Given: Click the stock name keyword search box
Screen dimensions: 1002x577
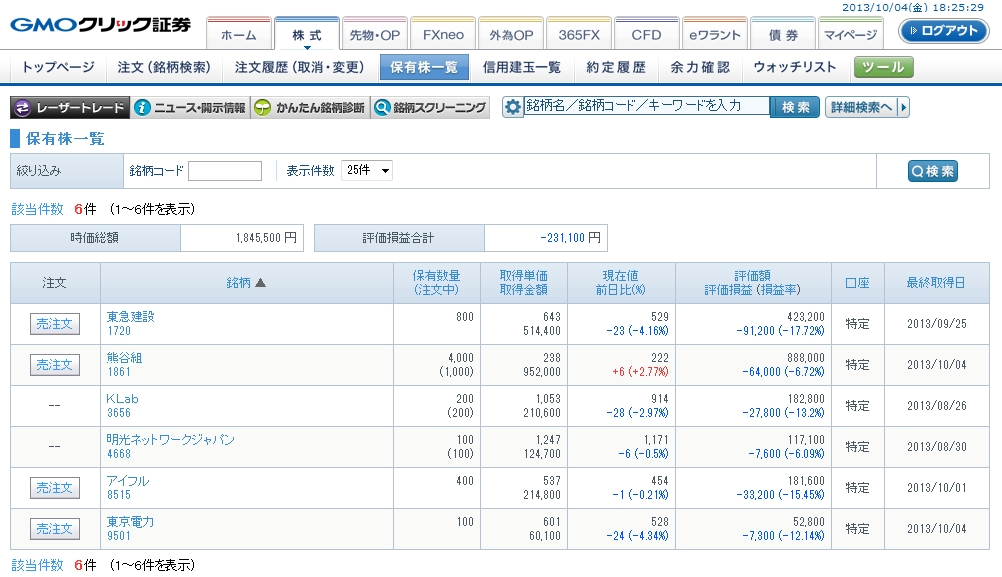Looking at the screenshot, I should tap(646, 106).
